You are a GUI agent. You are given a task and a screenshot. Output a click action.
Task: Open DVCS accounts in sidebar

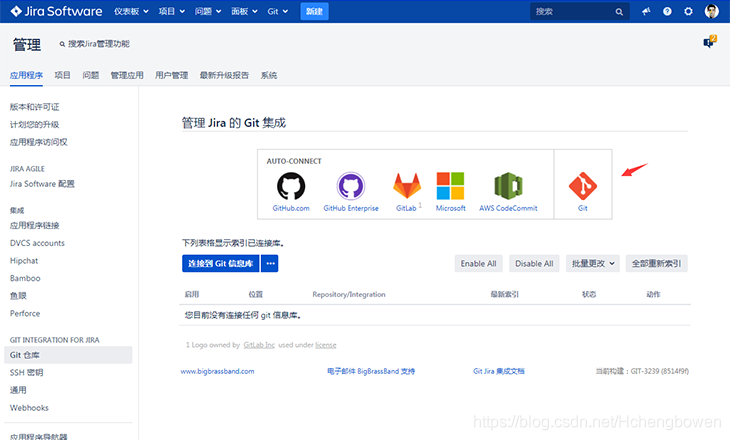point(37,243)
